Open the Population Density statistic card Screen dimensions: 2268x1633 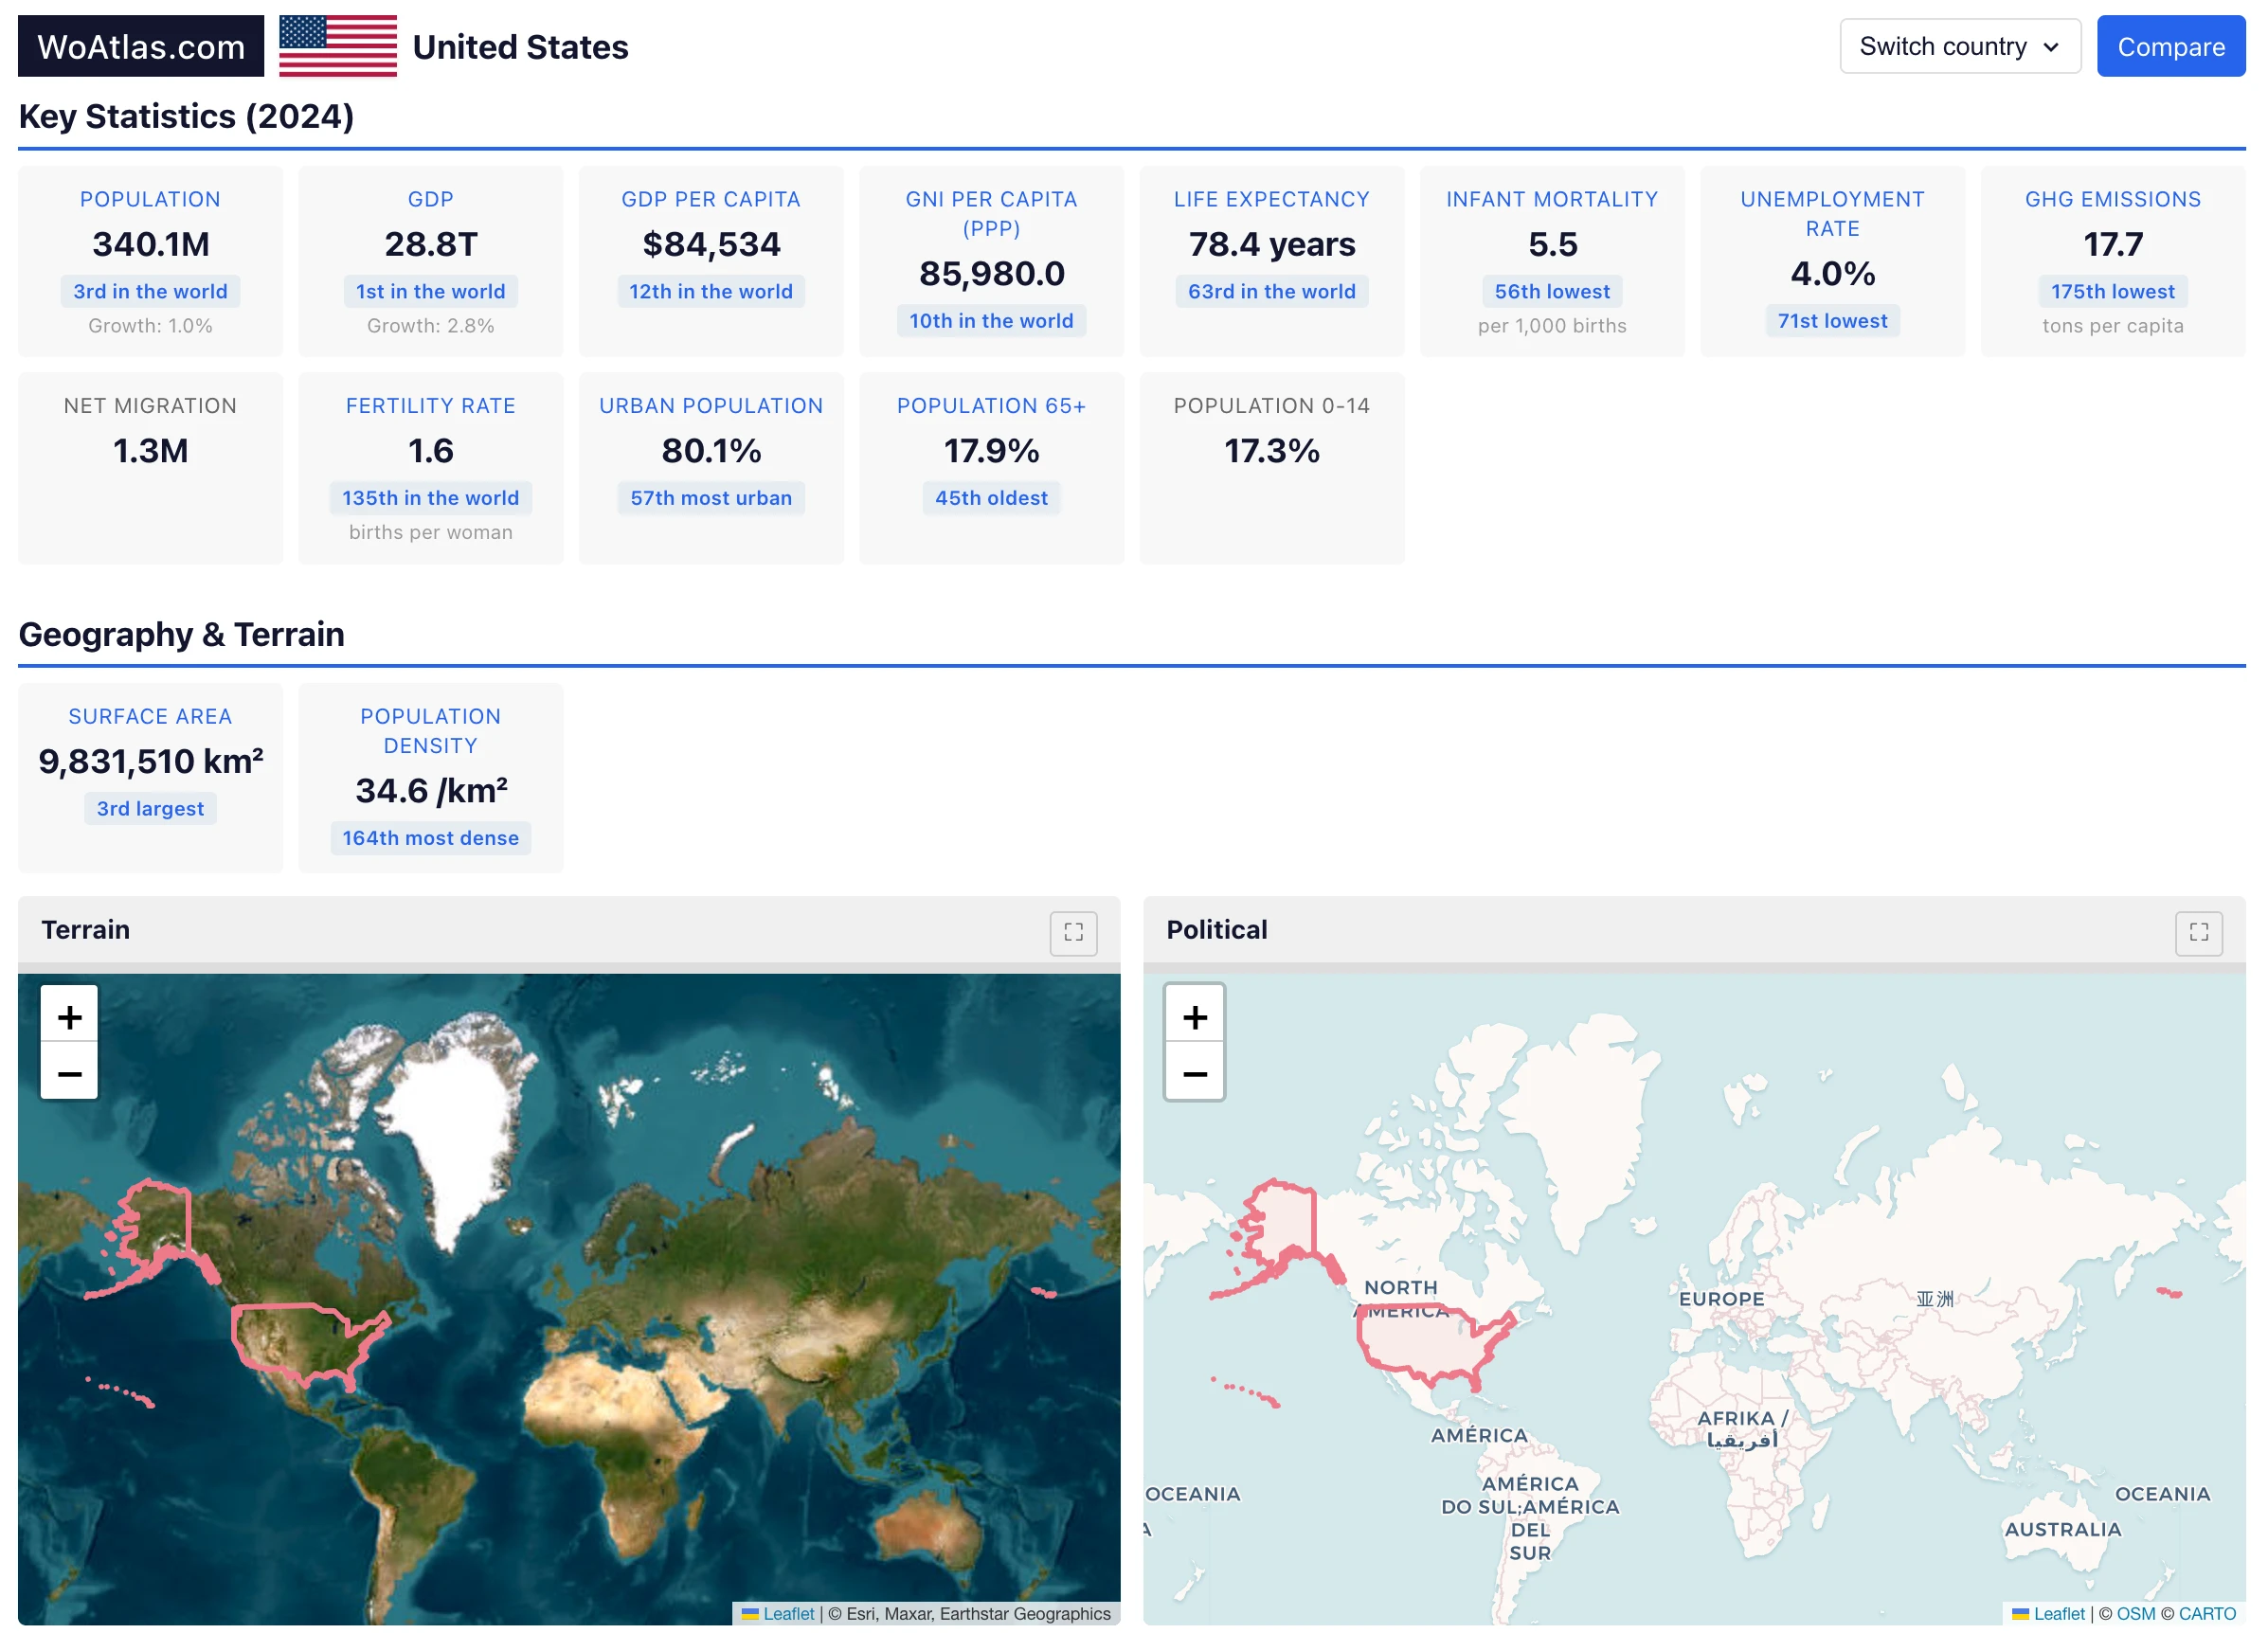pos(430,776)
